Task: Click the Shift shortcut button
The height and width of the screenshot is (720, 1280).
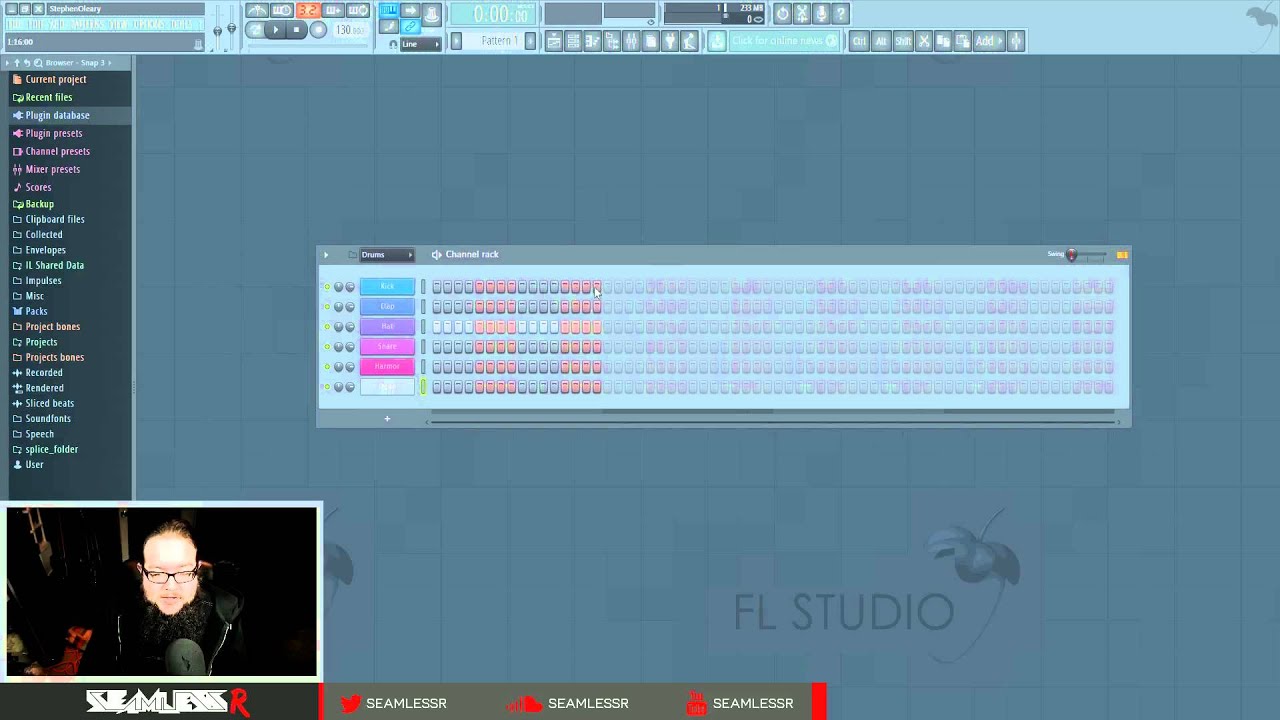Action: 903,41
